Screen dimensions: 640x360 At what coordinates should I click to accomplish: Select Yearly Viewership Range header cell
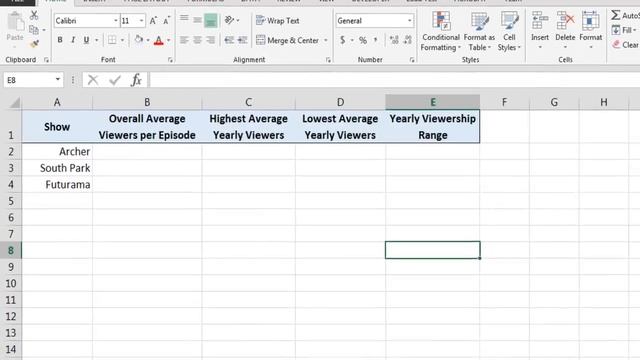(x=433, y=127)
